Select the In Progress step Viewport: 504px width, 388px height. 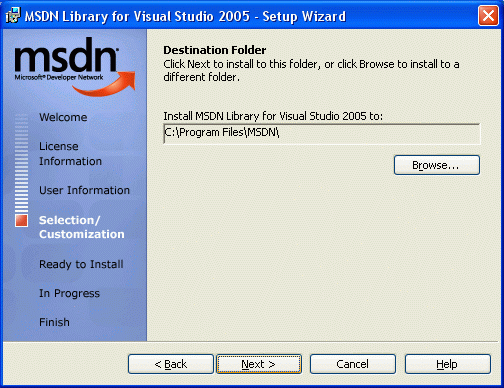pos(69,293)
